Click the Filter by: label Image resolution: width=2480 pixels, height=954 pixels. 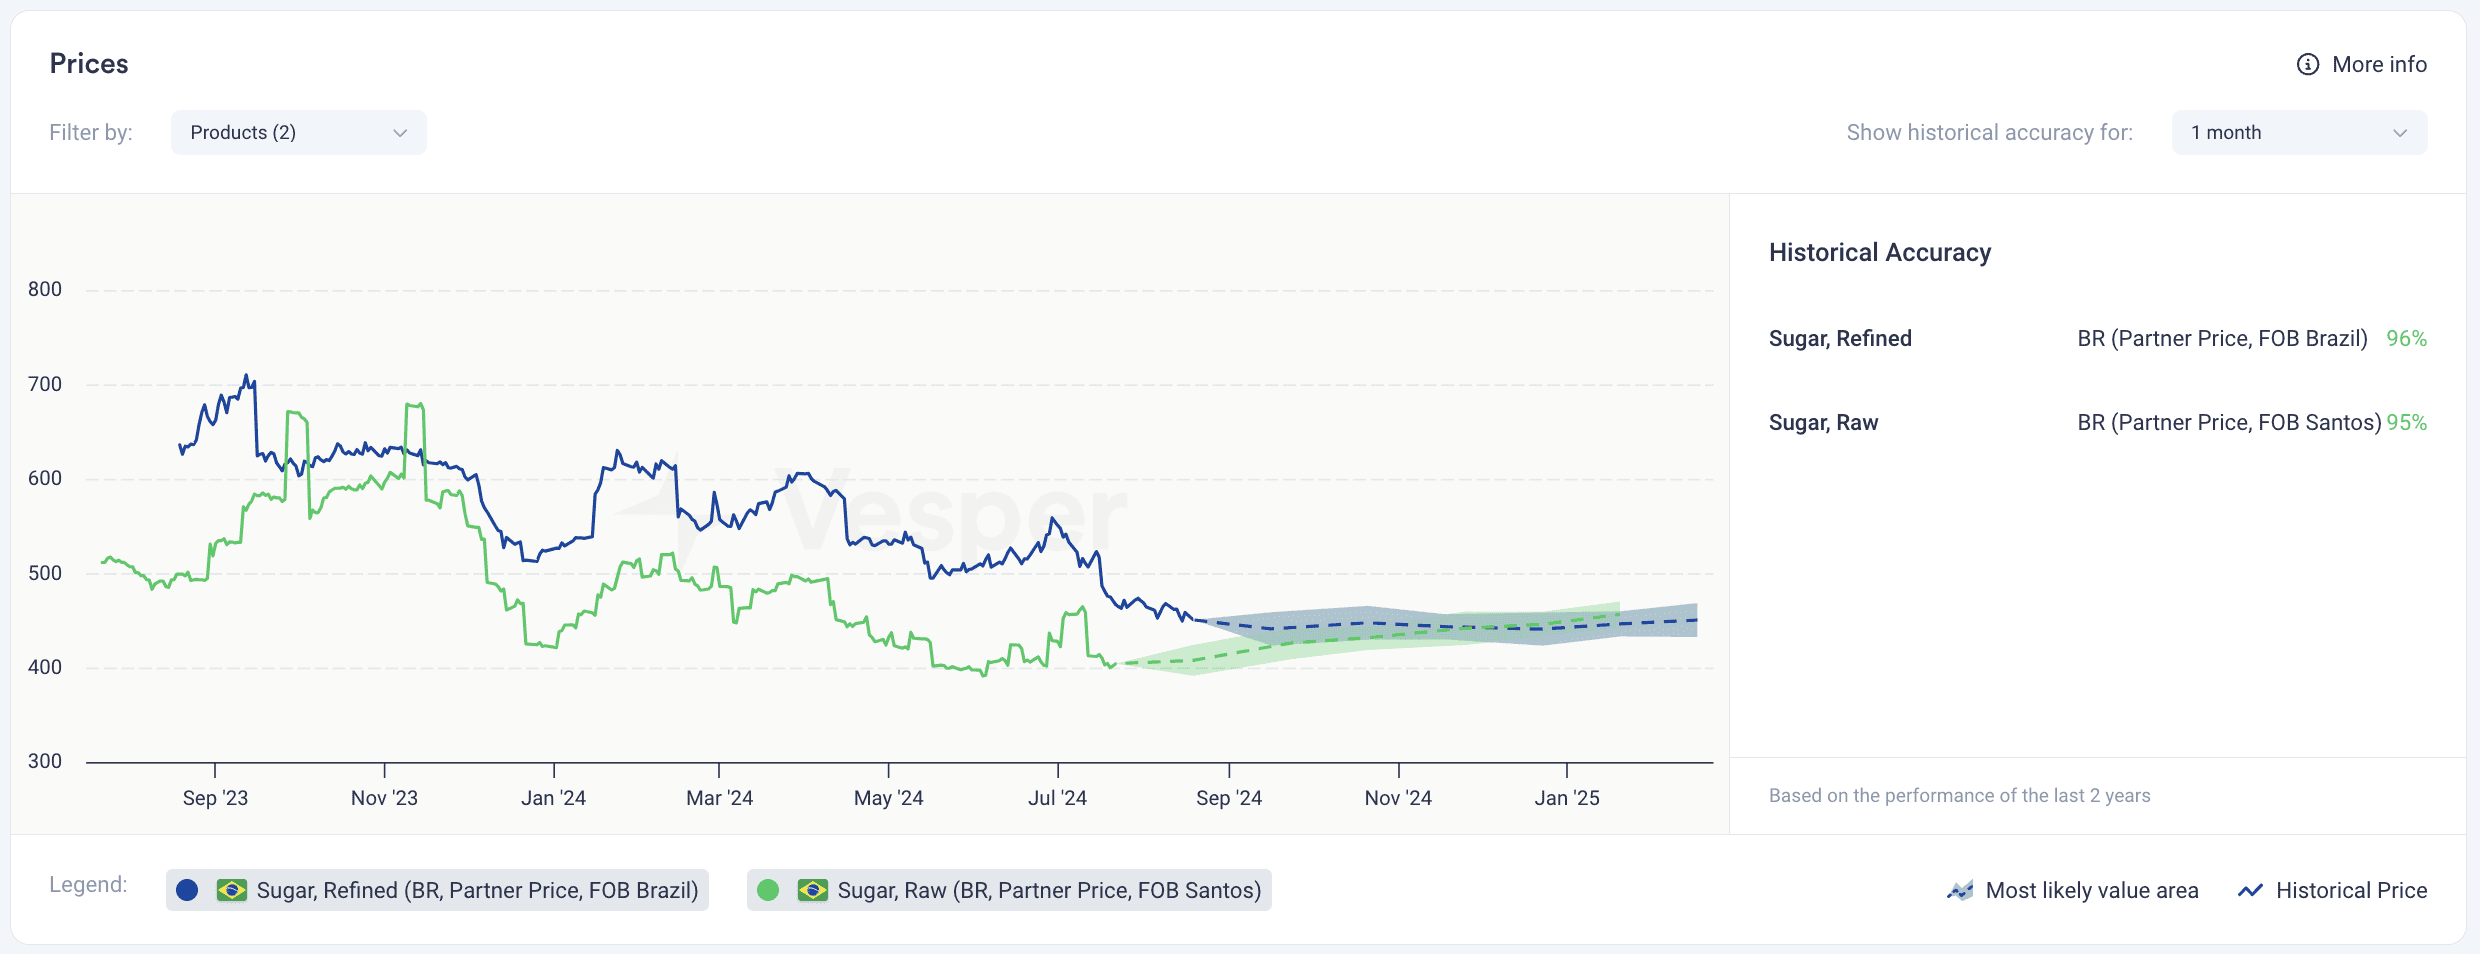(91, 133)
